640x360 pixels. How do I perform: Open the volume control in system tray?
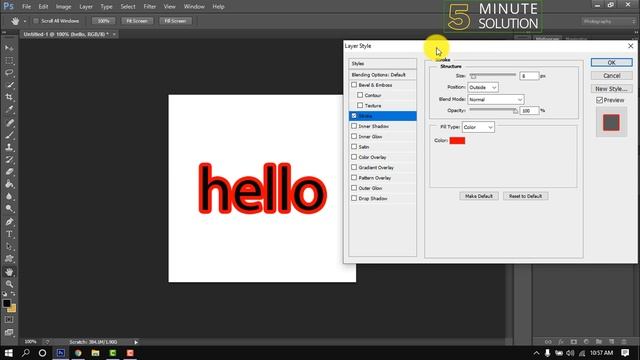click(570, 353)
